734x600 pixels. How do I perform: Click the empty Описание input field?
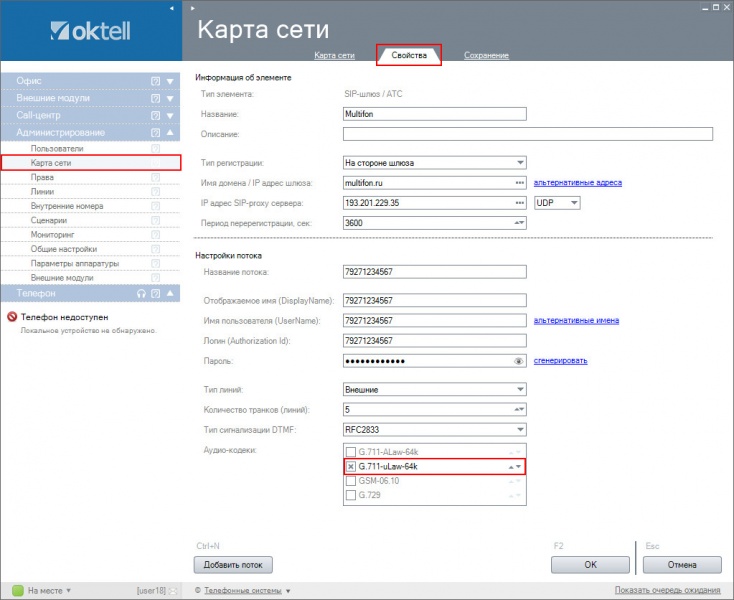click(x=528, y=134)
